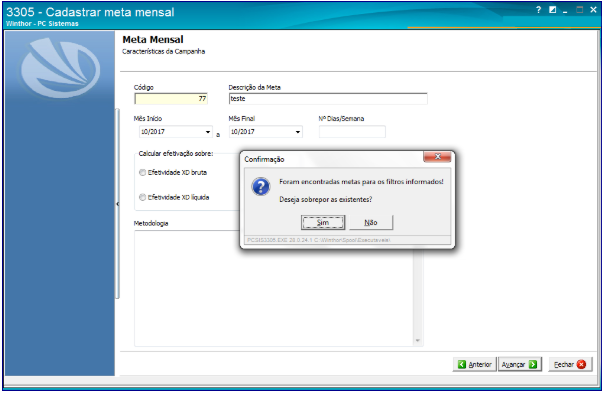Click the Confirmação dialog title
The height and width of the screenshot is (394, 604).
[x=264, y=159]
